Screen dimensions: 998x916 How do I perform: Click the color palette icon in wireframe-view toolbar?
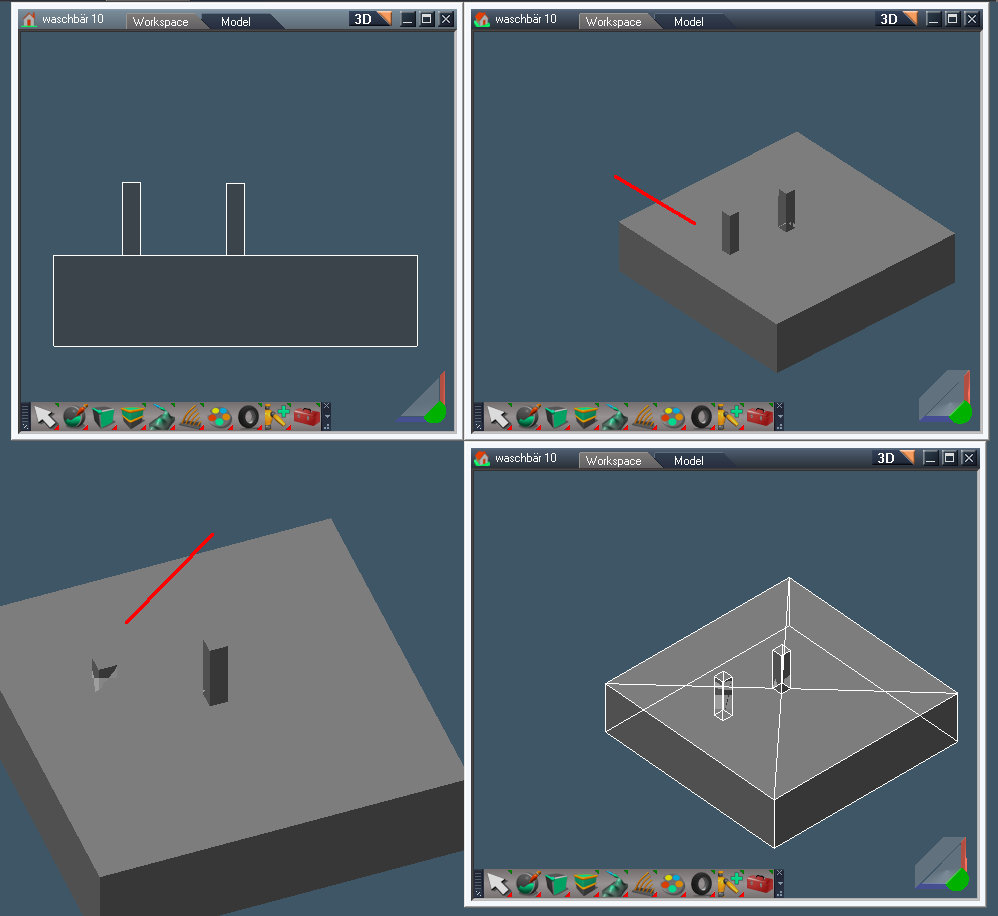pyautogui.click(x=673, y=884)
